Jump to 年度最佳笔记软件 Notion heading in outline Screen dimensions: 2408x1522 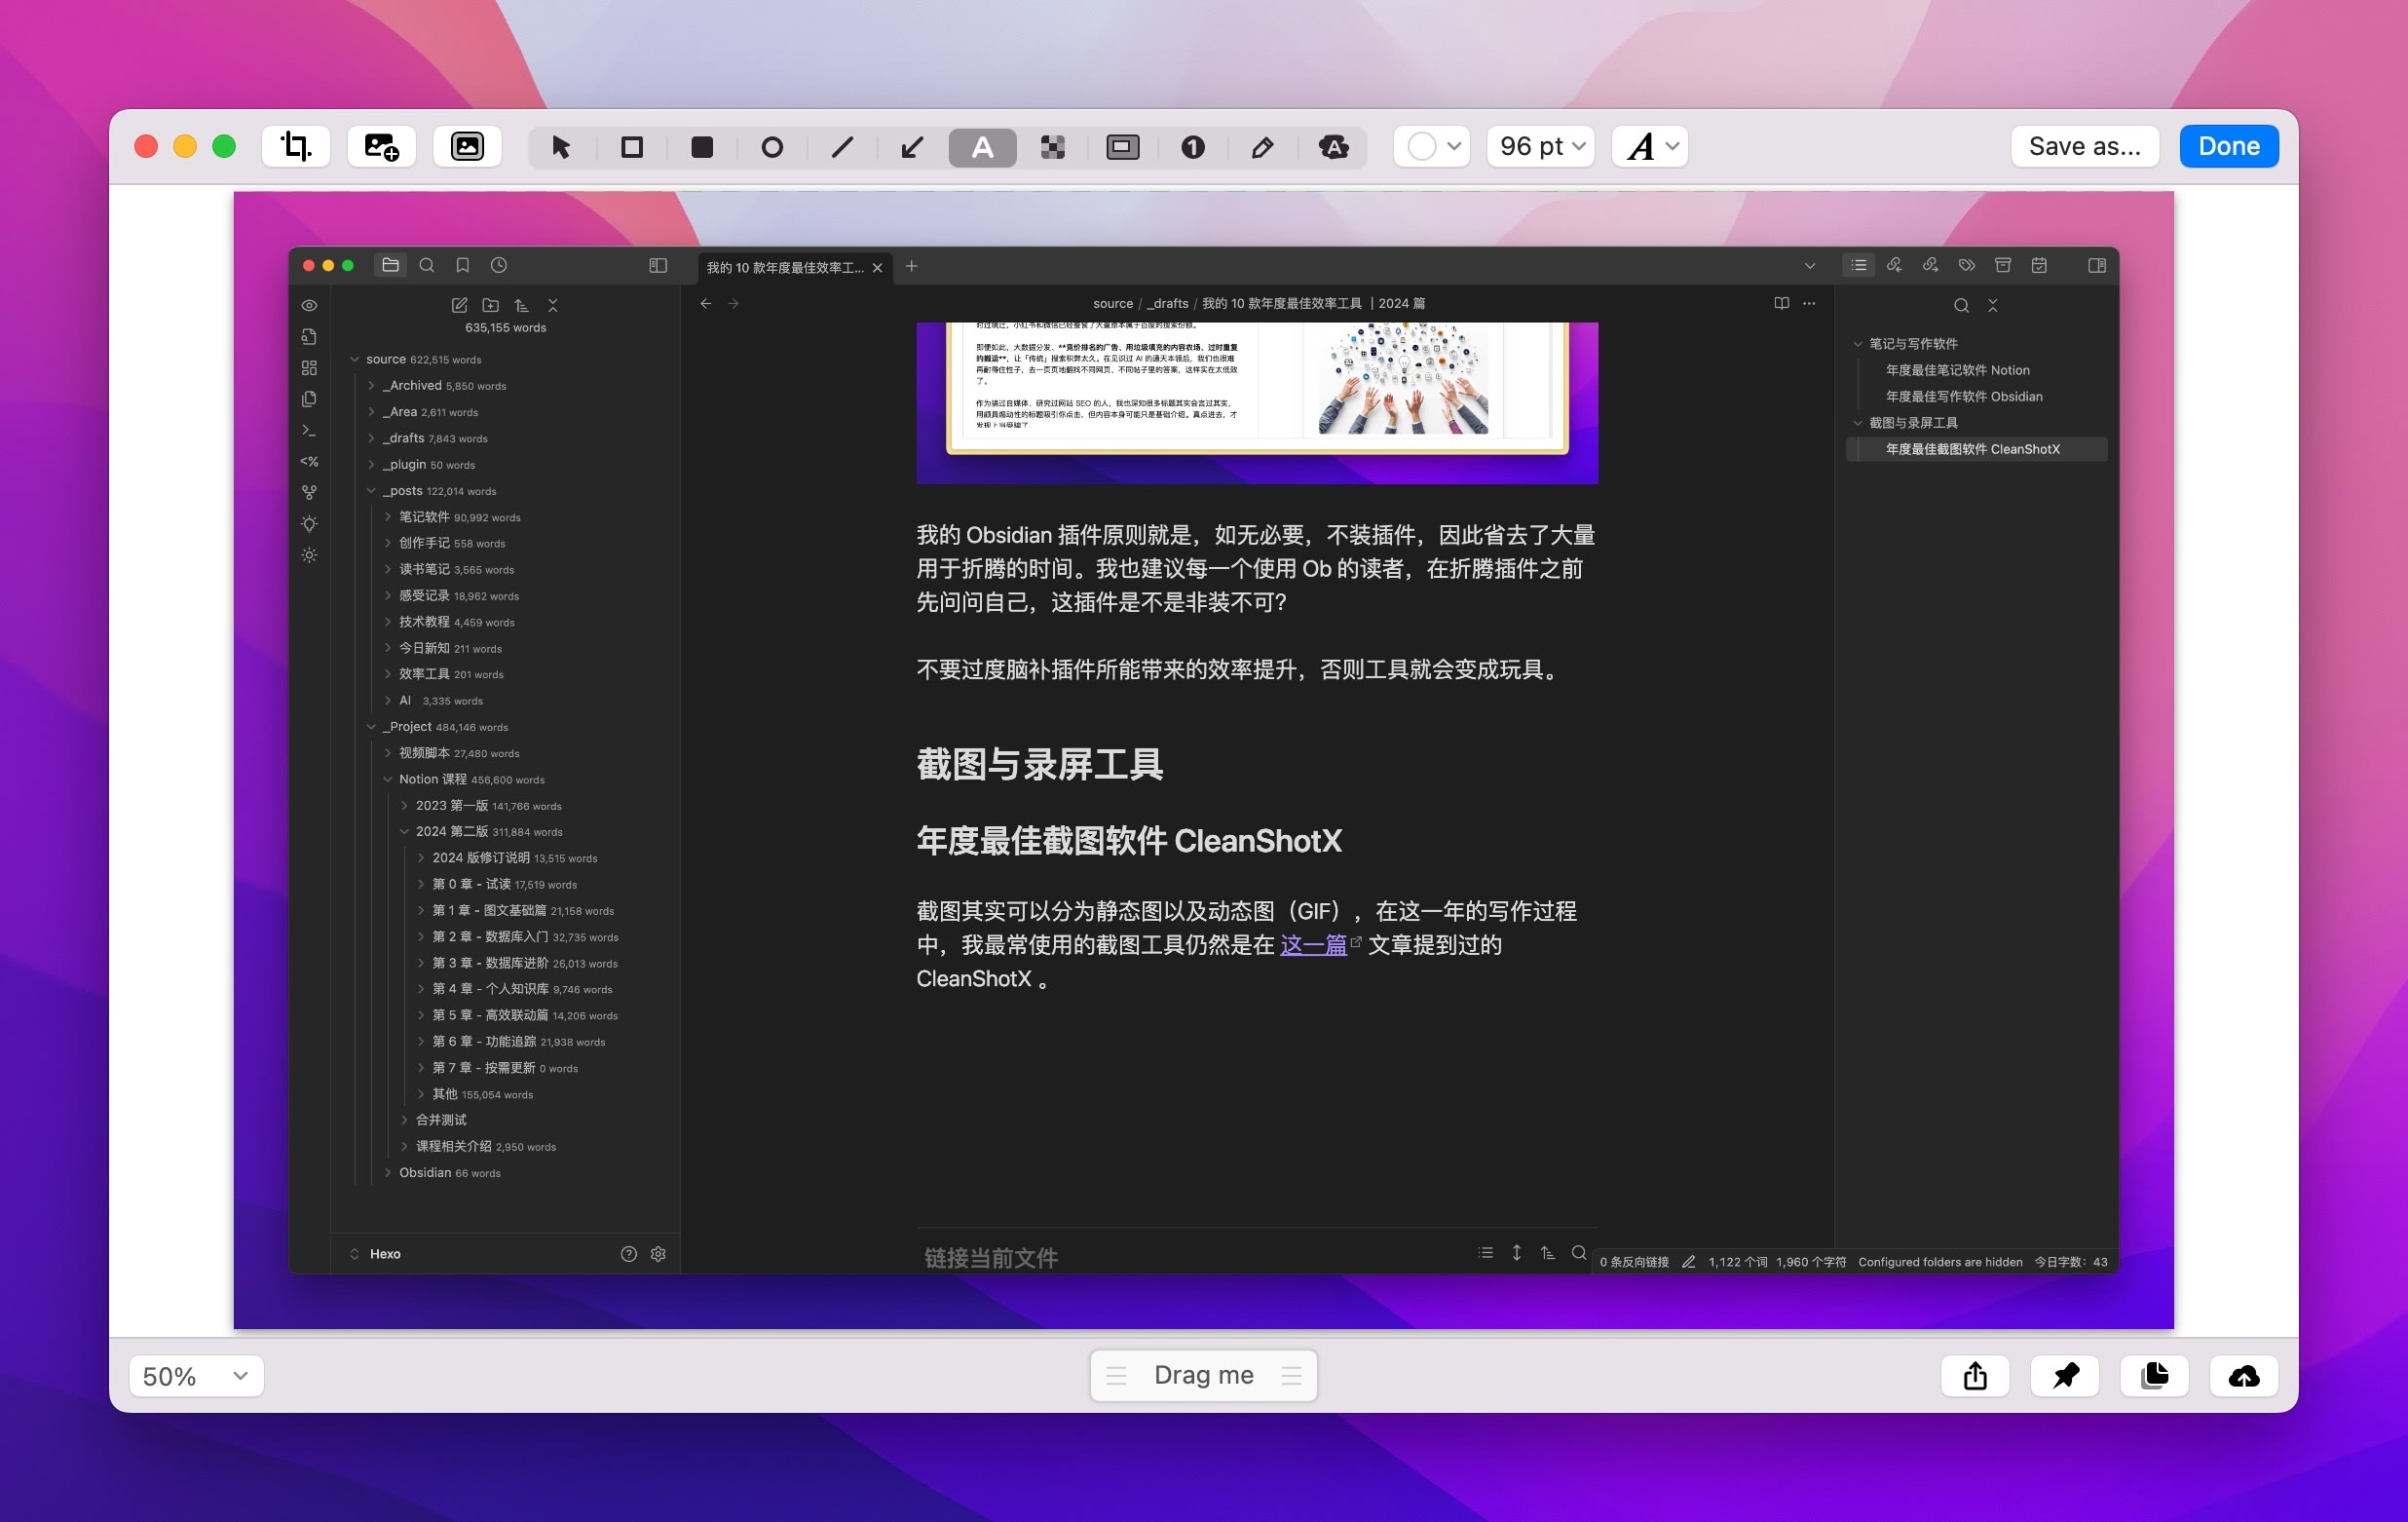[1957, 370]
